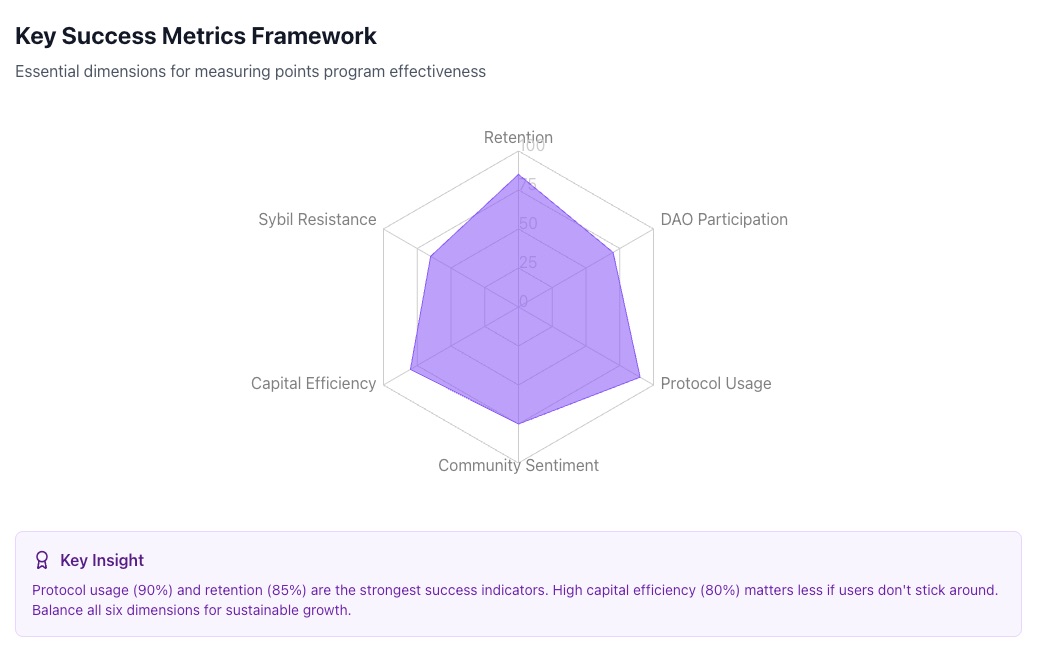Click the Community Sentiment data vertex on radar
This screenshot has height=654, width=1044.
point(518,424)
